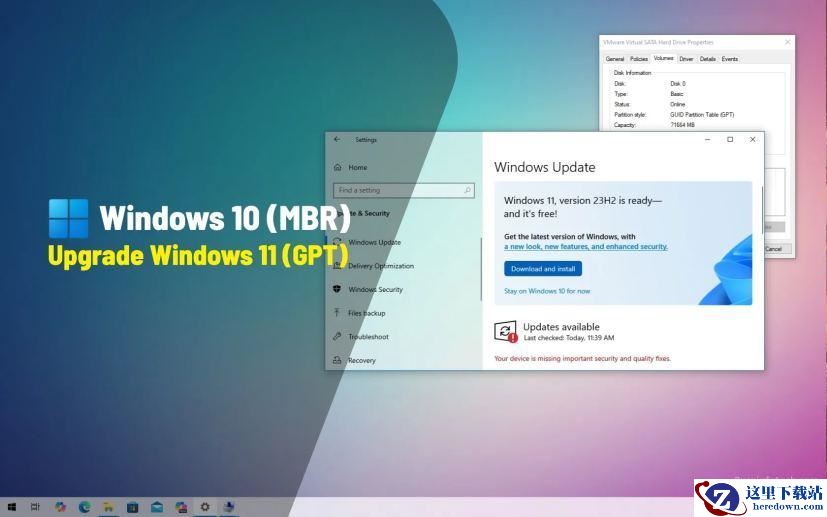Select Windows Update in Settings sidebar
This screenshot has height=517, width=827.
pyautogui.click(x=374, y=242)
